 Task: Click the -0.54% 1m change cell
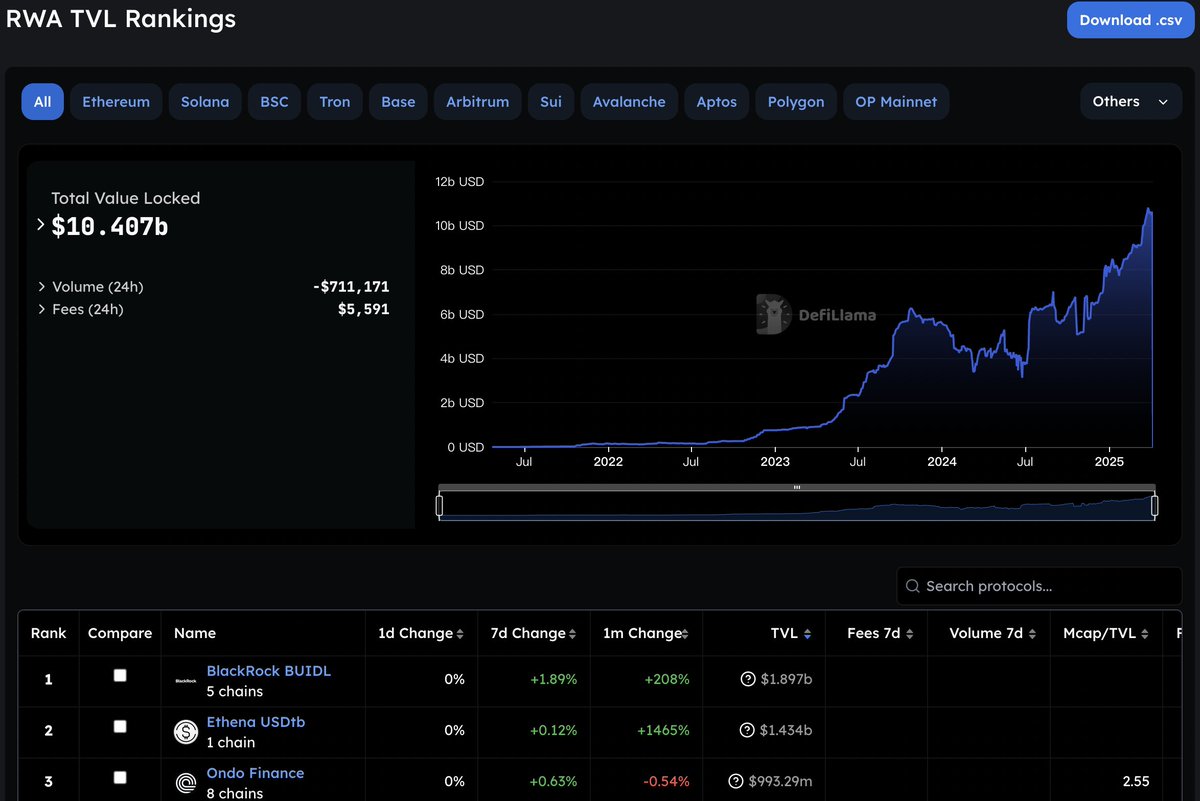point(666,782)
